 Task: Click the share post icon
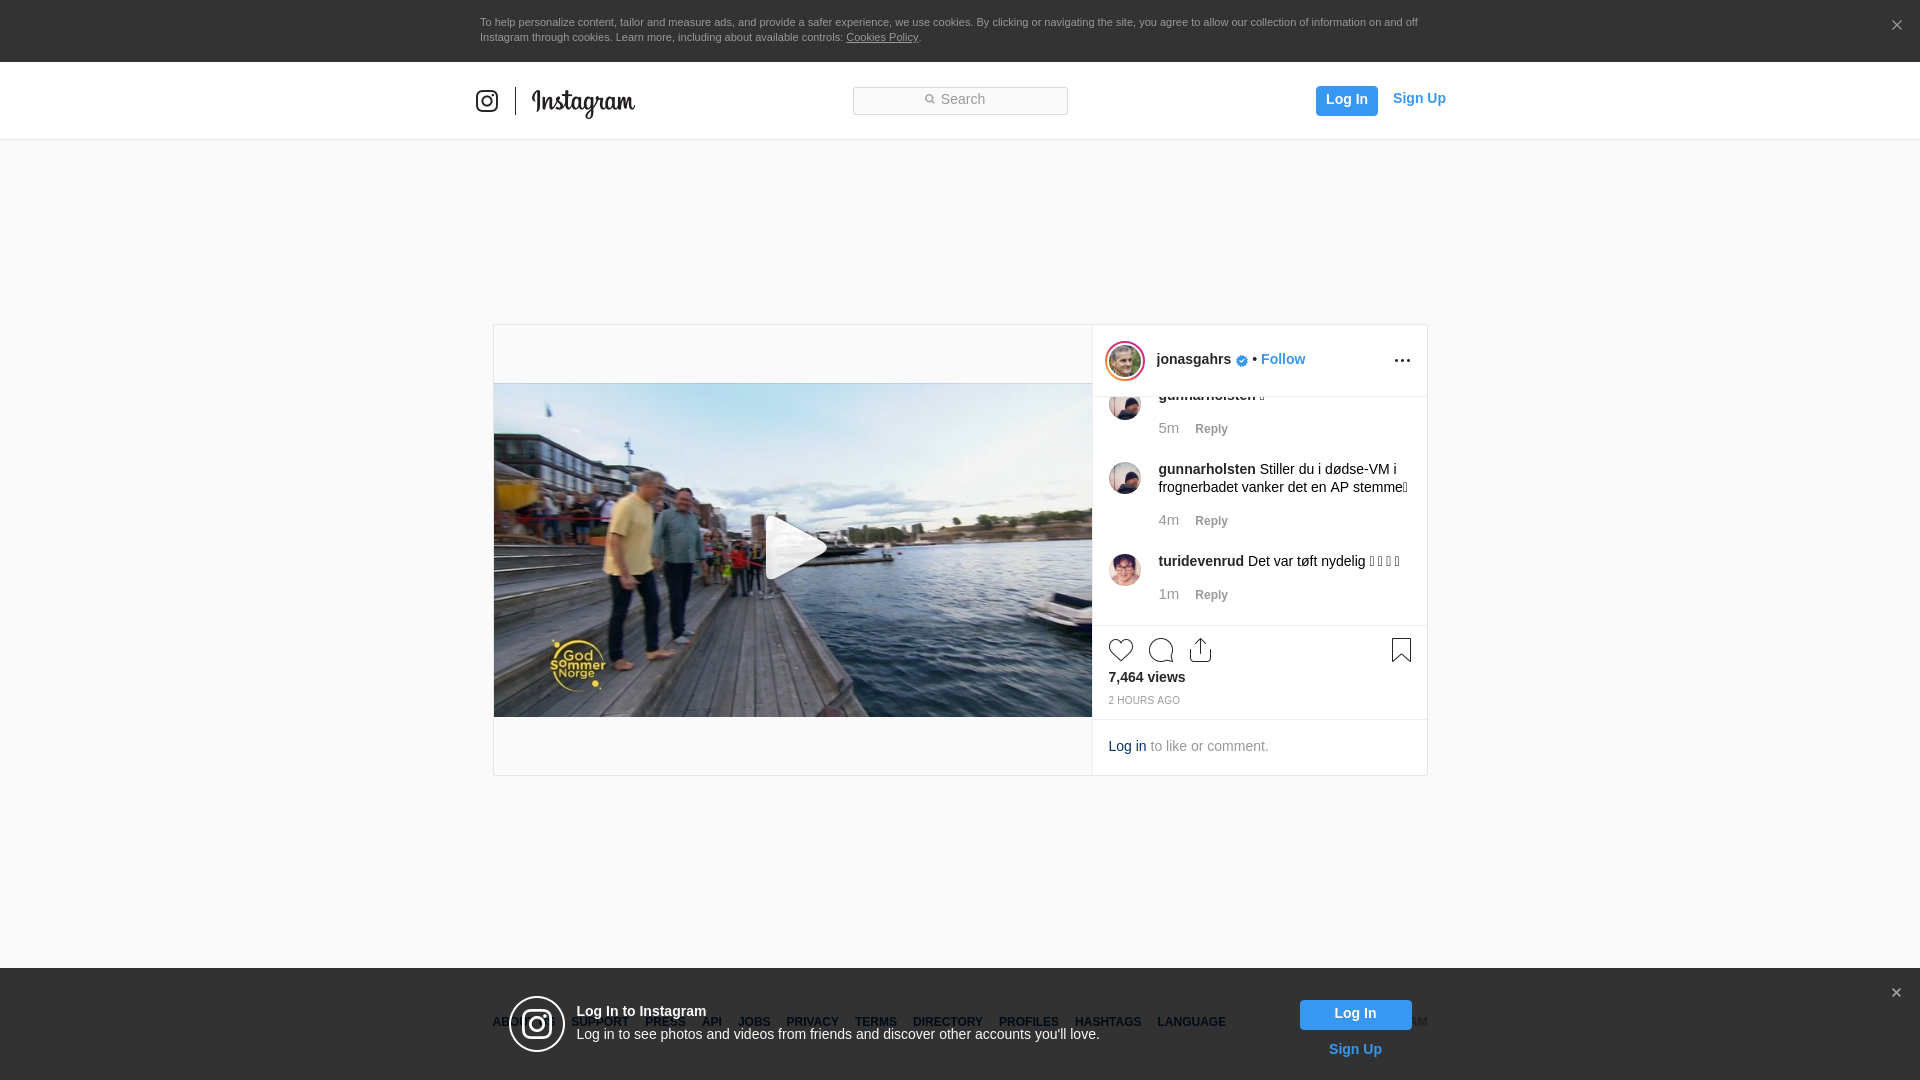point(1200,650)
